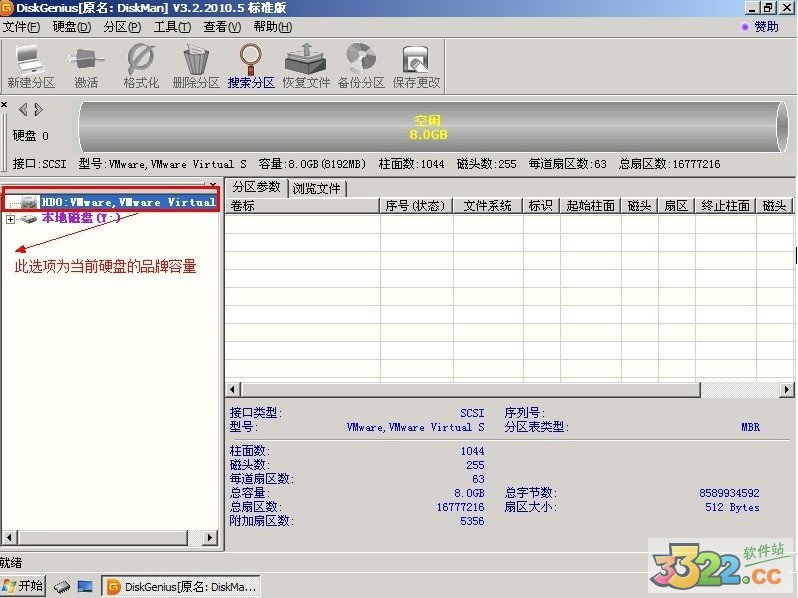Click the 柱面数 value 1044 in details
This screenshot has width=798, height=598.
472,451
